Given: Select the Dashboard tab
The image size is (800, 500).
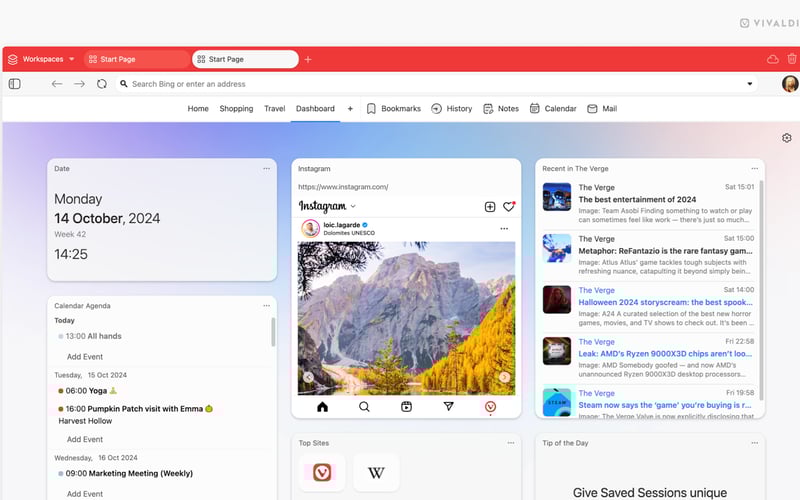Looking at the screenshot, I should coord(315,109).
